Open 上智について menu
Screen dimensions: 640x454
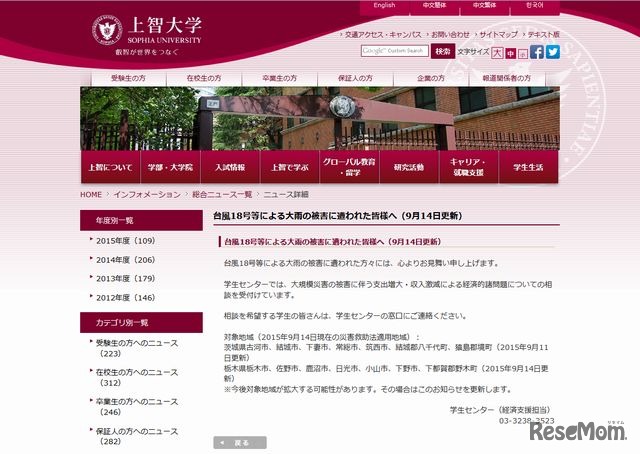[x=110, y=167]
